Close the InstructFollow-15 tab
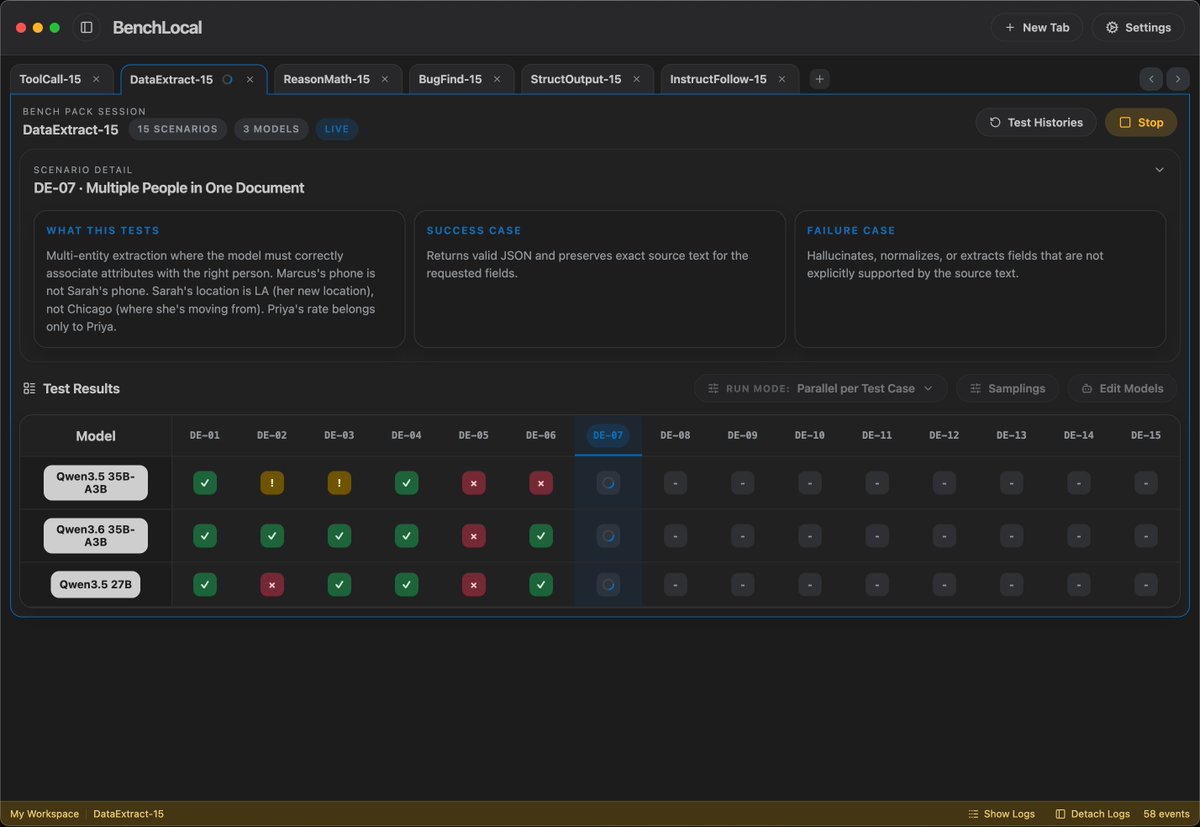1200x827 pixels. point(782,79)
